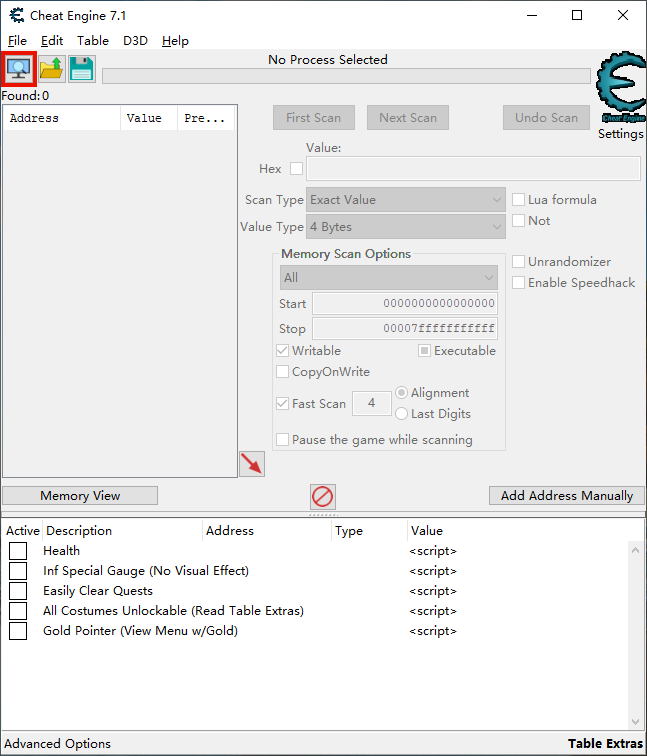
Task: Open the Value Type dropdown
Action: coord(405,227)
